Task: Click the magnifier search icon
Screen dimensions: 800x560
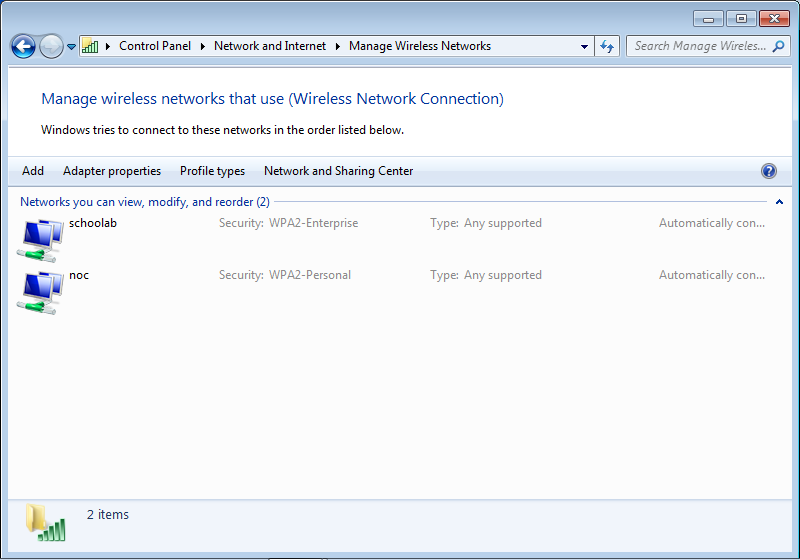Action: (779, 46)
